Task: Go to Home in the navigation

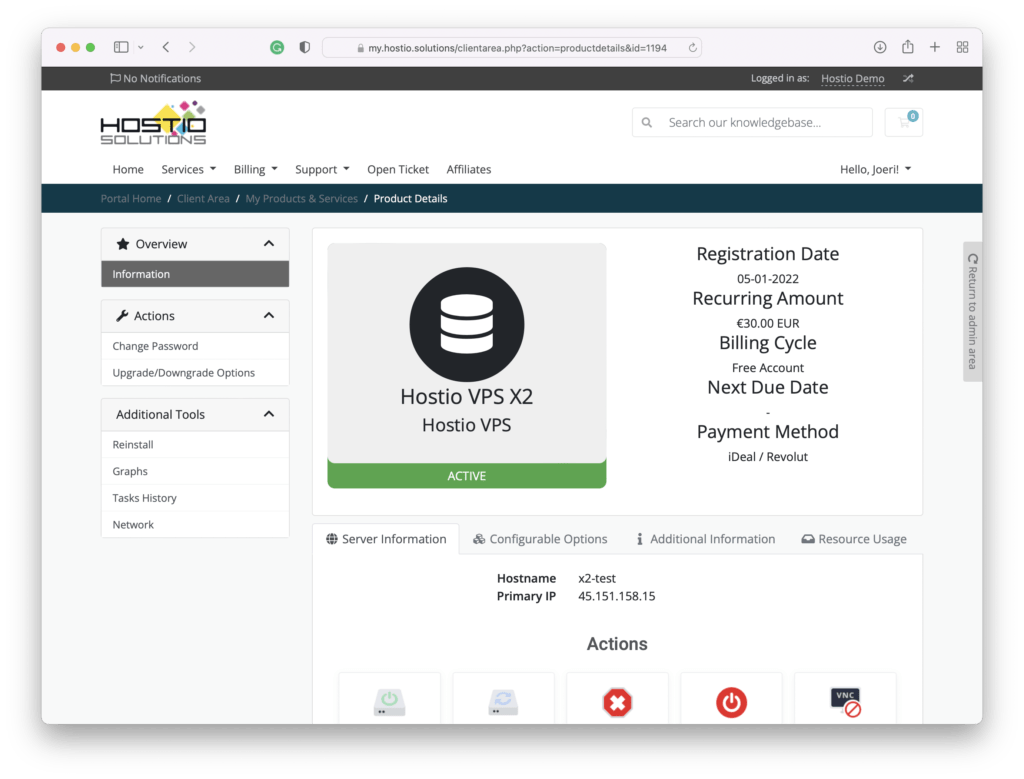Action: [128, 169]
